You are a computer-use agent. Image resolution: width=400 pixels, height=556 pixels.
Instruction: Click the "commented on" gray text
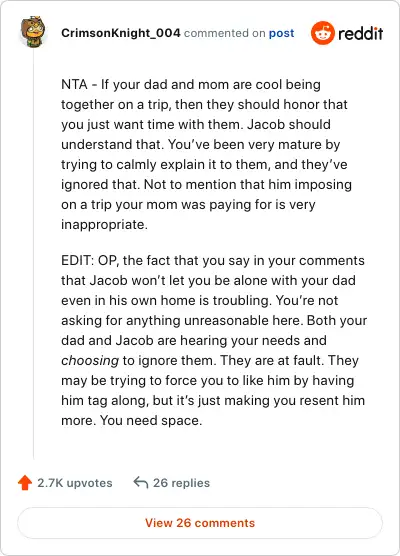[224, 33]
